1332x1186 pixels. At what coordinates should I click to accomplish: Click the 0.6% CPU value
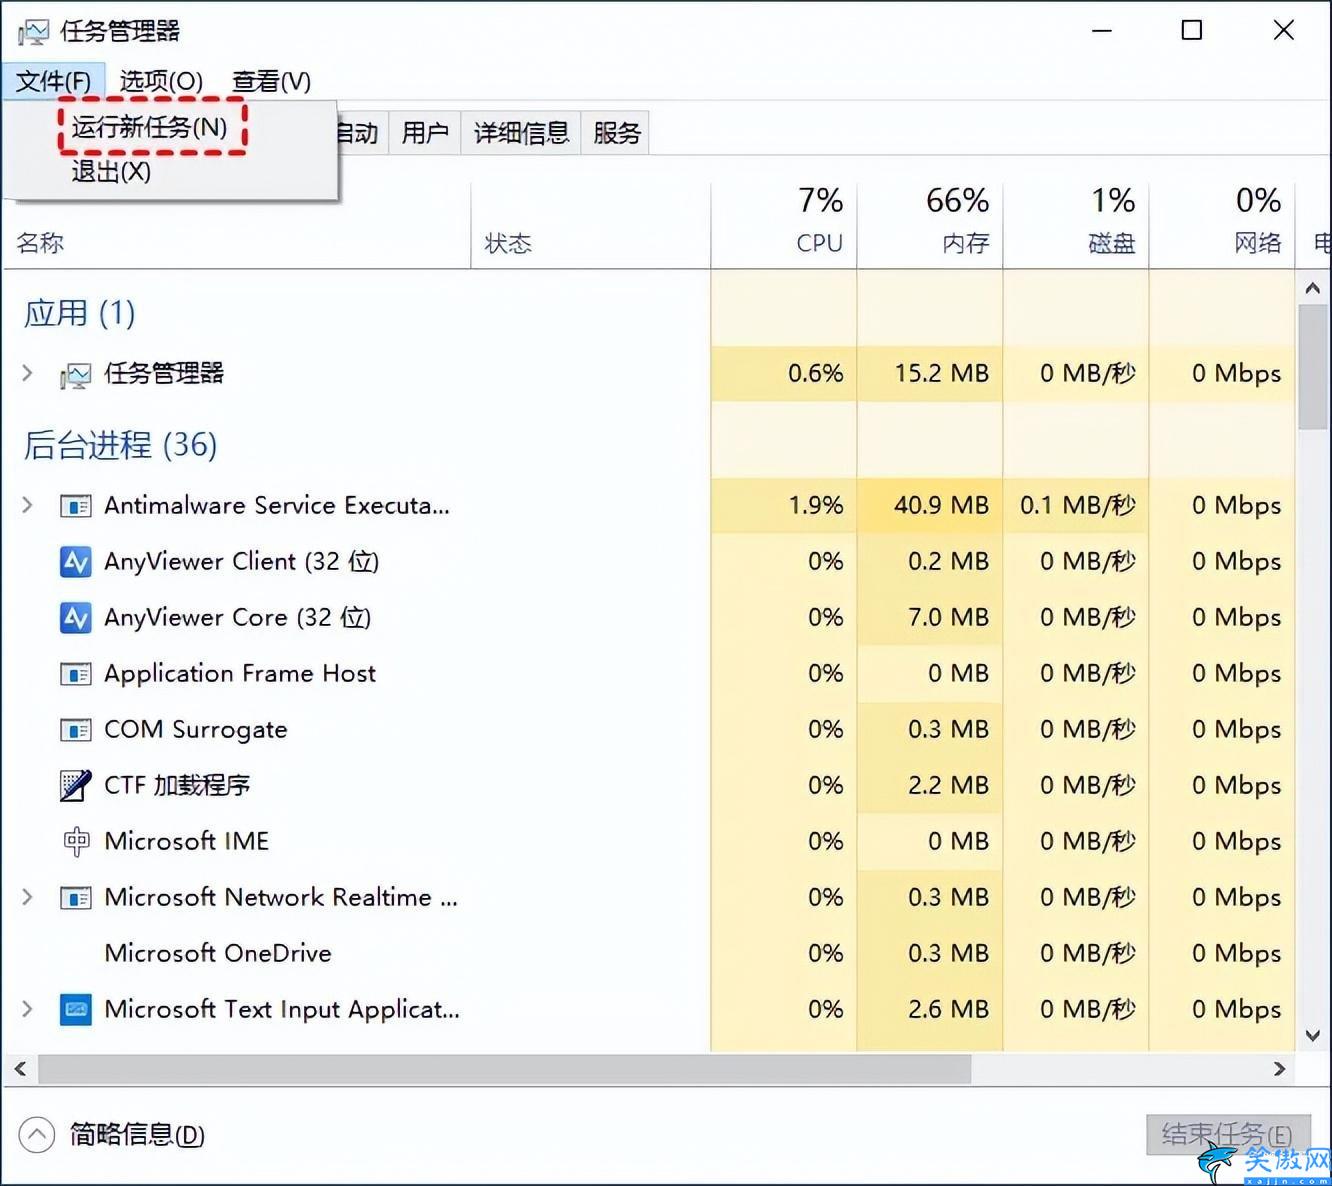point(816,374)
